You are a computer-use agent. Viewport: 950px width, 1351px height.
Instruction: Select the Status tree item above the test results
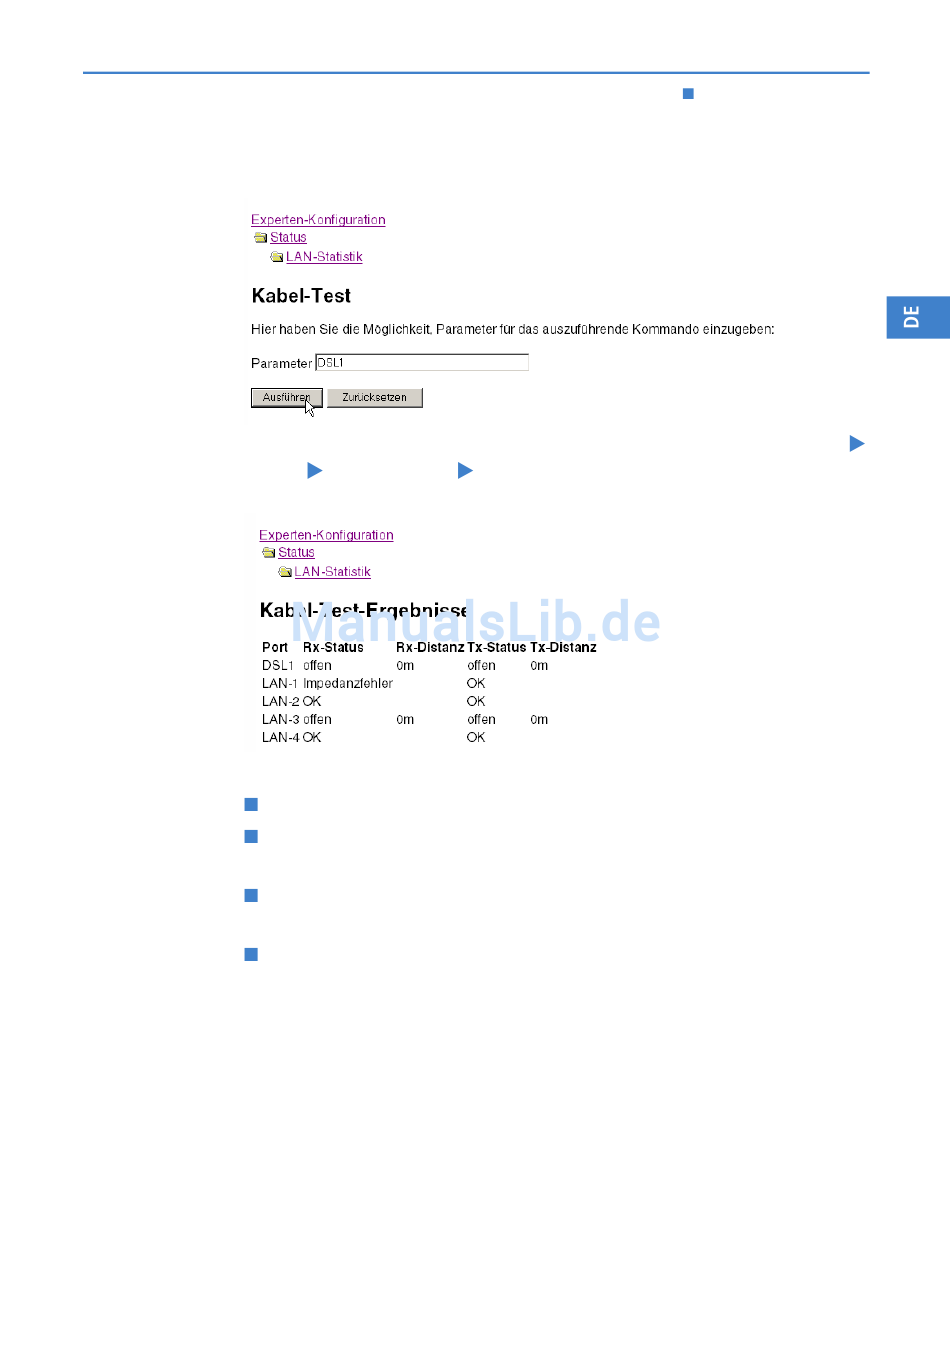296,553
